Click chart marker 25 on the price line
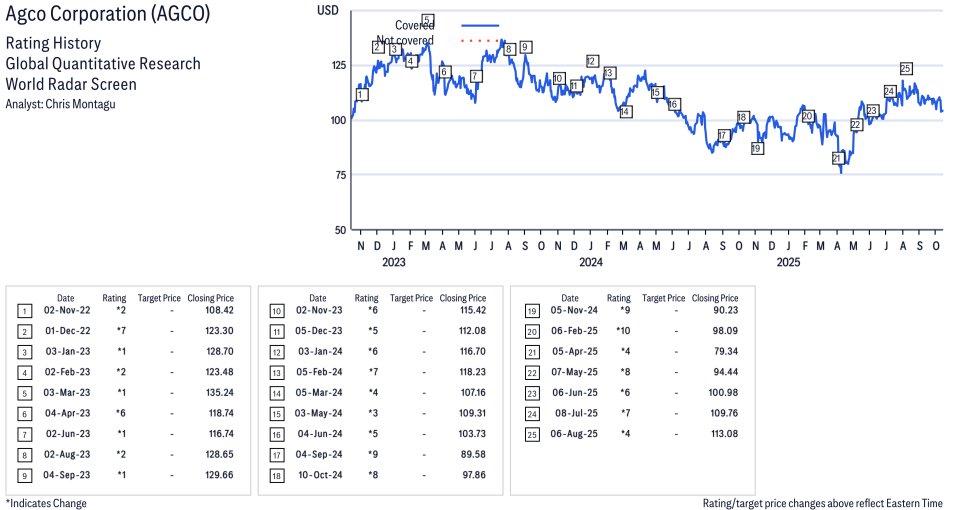Viewport: 954px width, 510px height. point(906,68)
